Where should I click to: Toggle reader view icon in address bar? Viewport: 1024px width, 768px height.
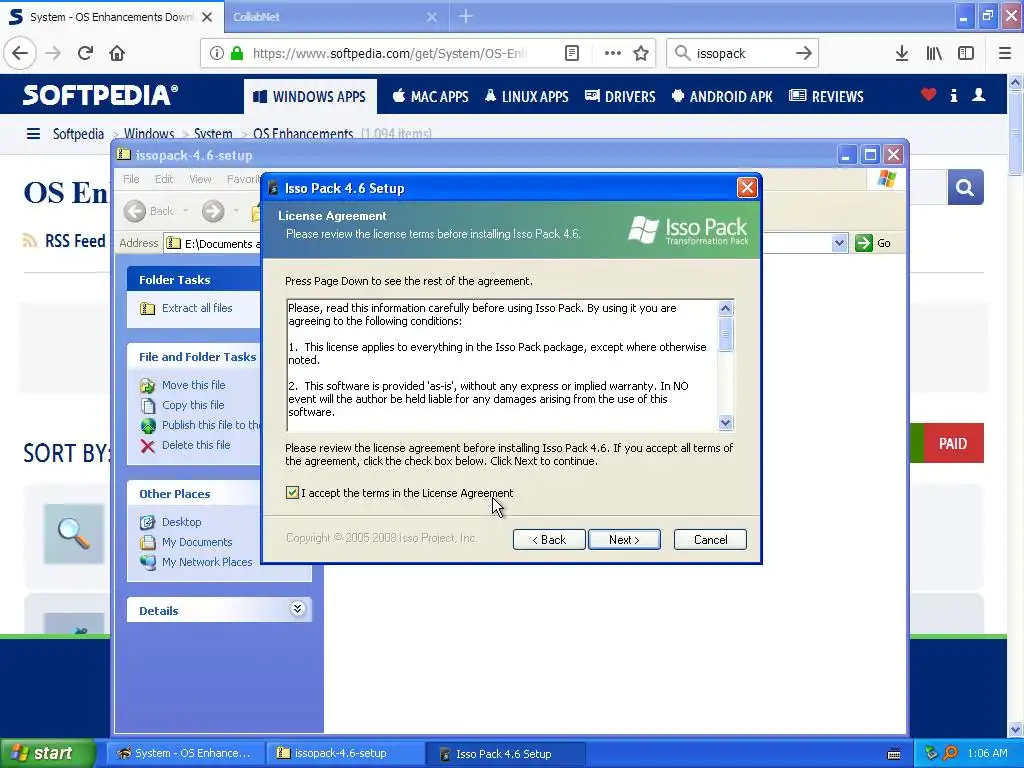571,53
